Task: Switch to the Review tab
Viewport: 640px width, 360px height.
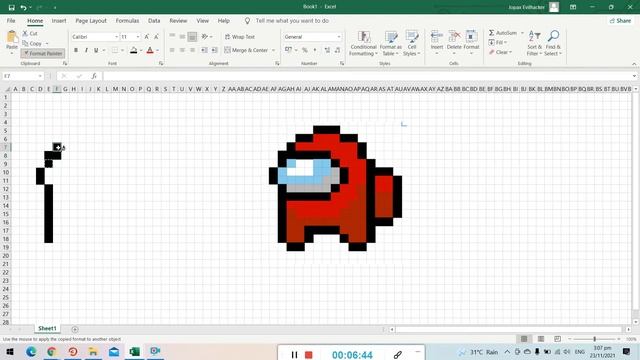Action: point(178,20)
